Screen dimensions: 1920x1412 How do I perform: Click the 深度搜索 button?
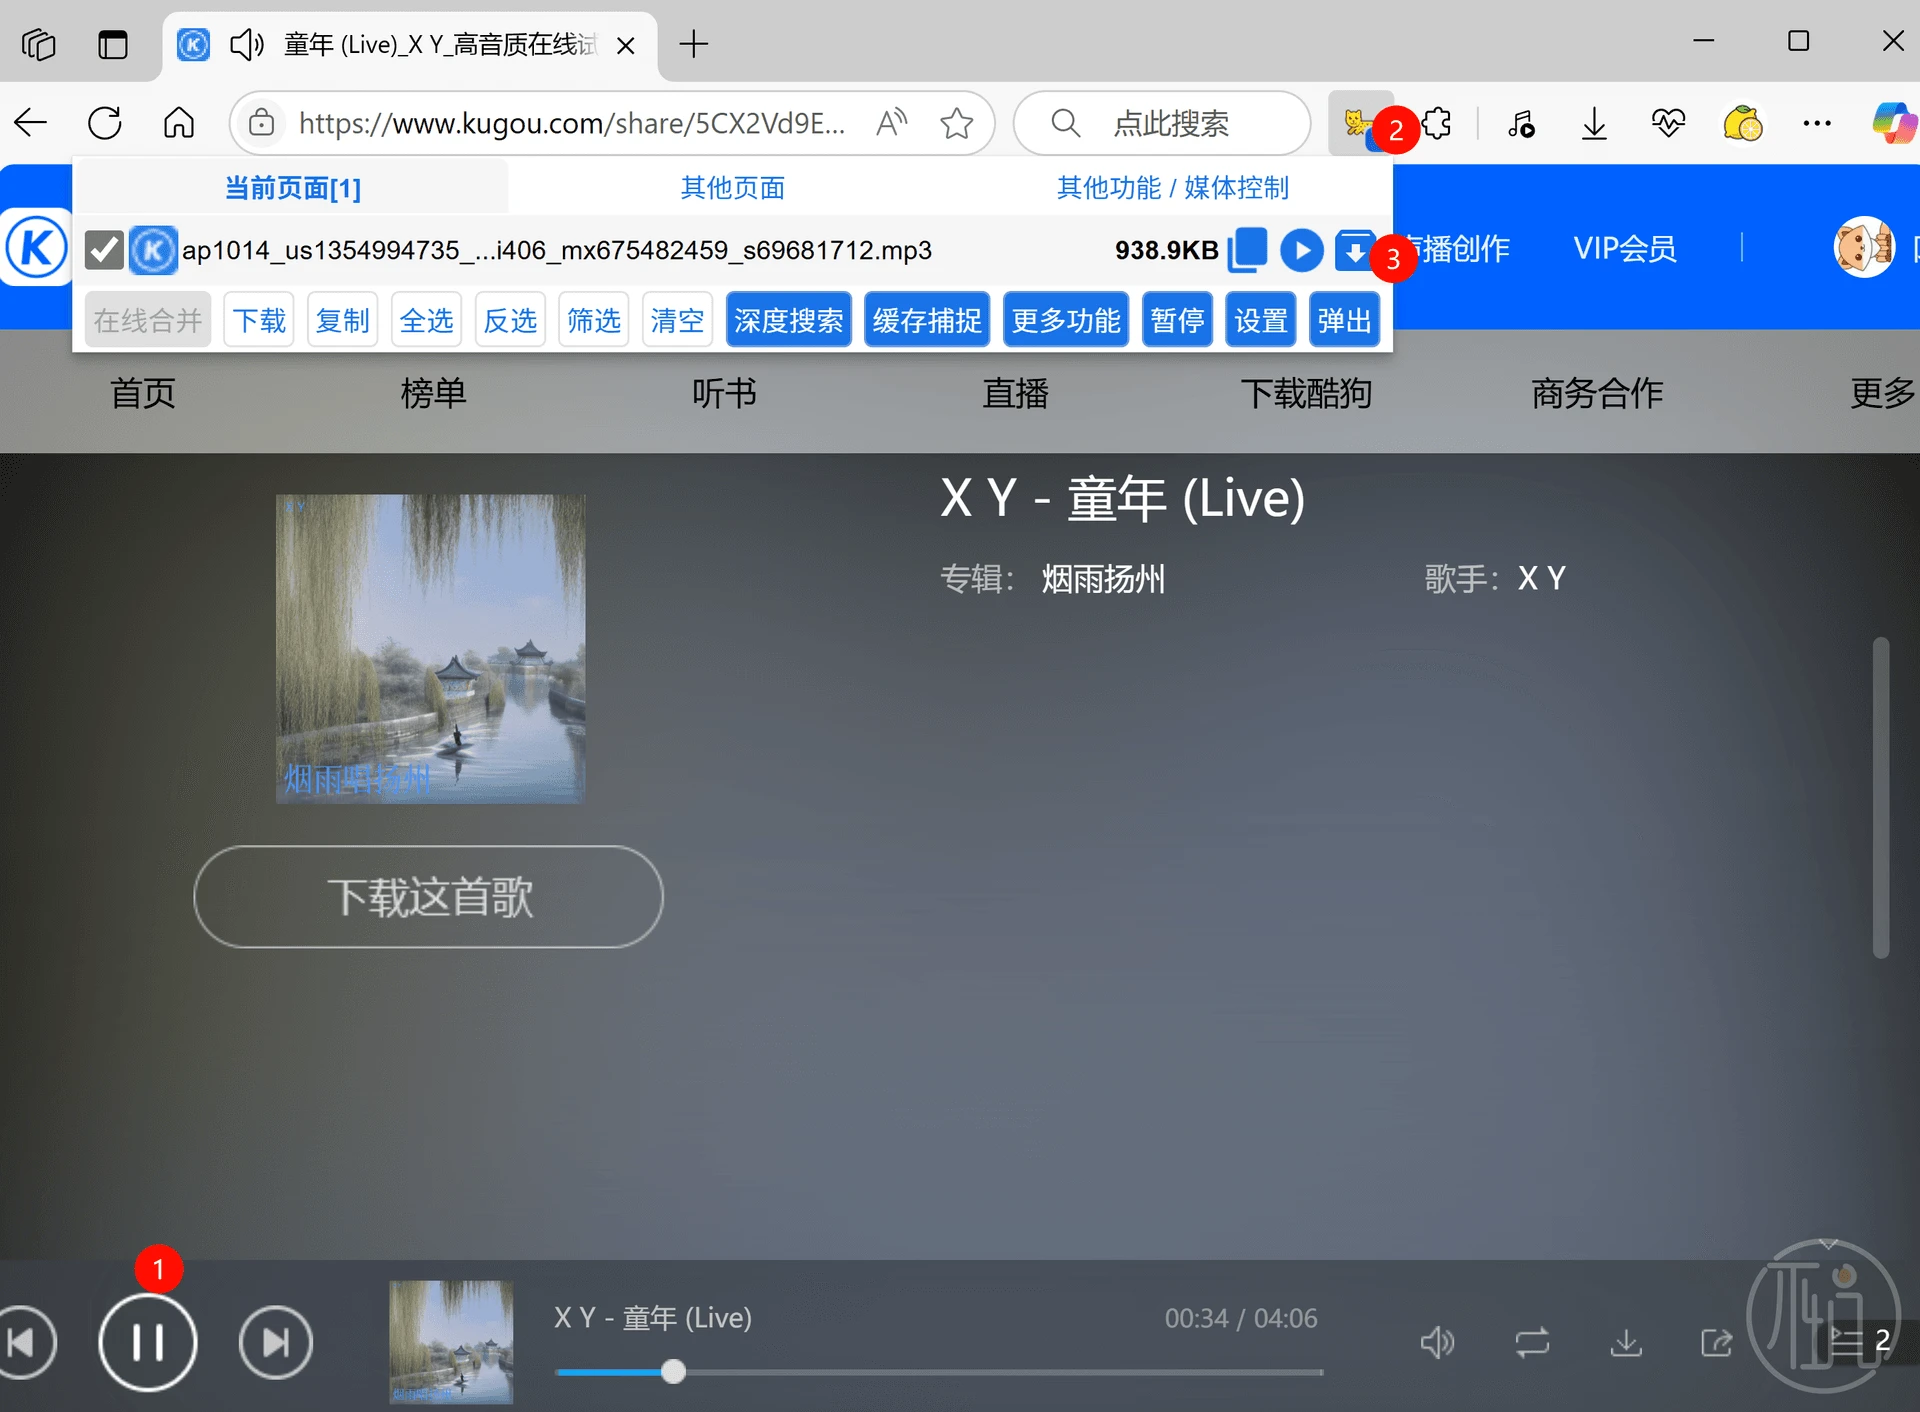[x=788, y=320]
